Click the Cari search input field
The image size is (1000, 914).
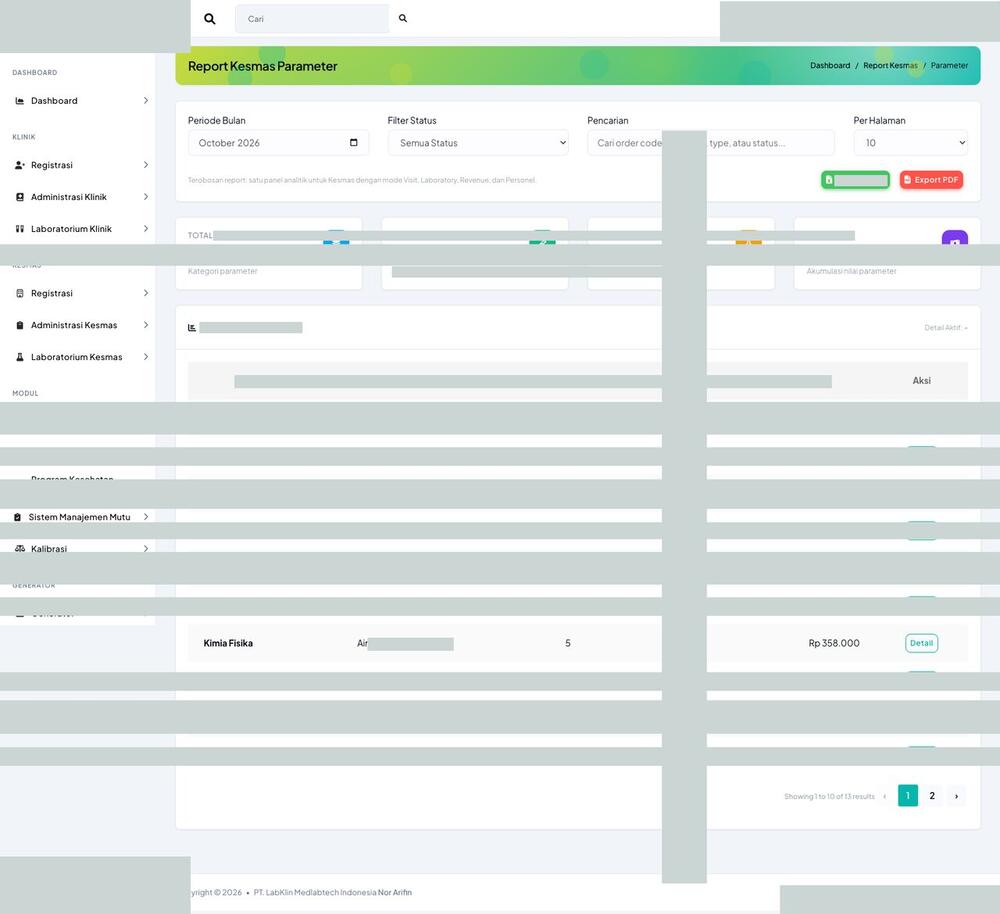point(312,19)
